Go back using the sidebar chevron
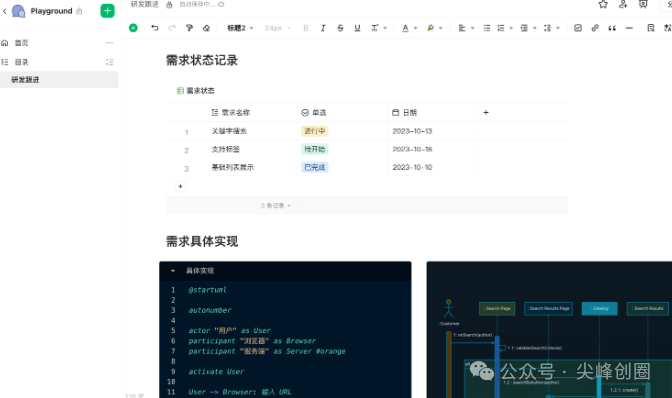 pyautogui.click(x=5, y=11)
